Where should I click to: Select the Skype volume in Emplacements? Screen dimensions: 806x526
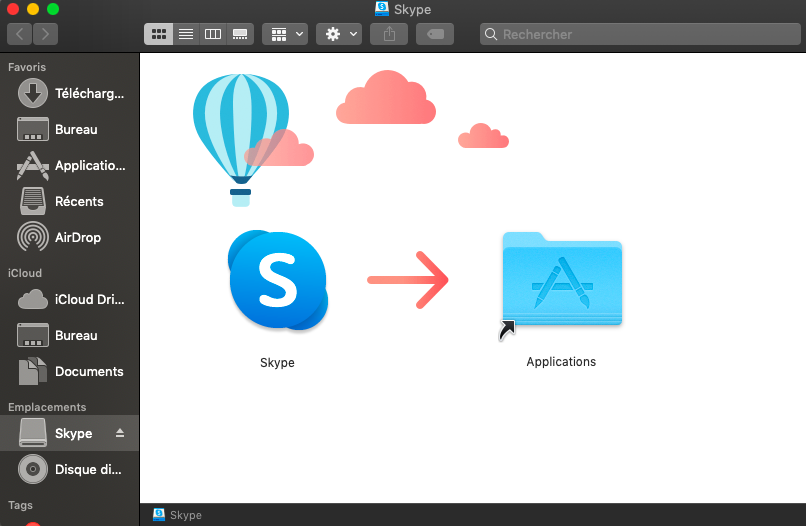(69, 433)
